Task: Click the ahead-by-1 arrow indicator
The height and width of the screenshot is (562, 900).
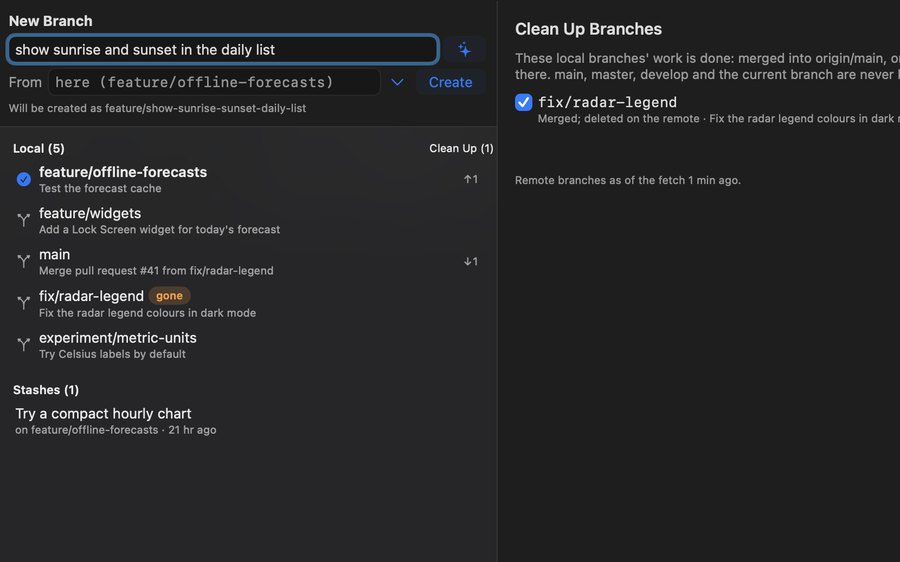Action: pos(471,179)
